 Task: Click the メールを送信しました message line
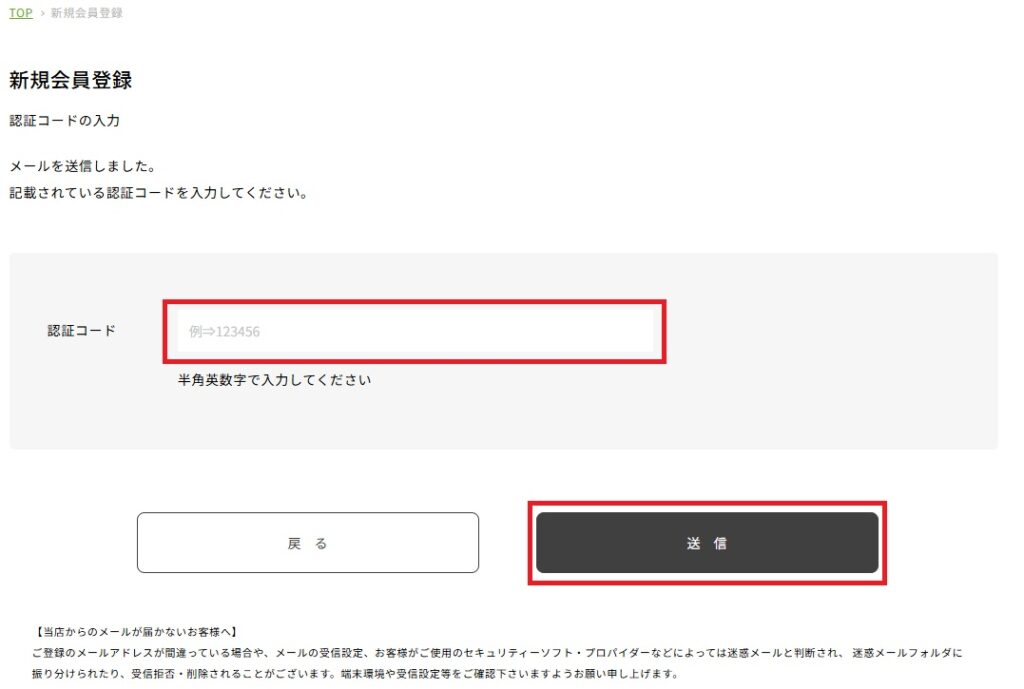[83, 167]
